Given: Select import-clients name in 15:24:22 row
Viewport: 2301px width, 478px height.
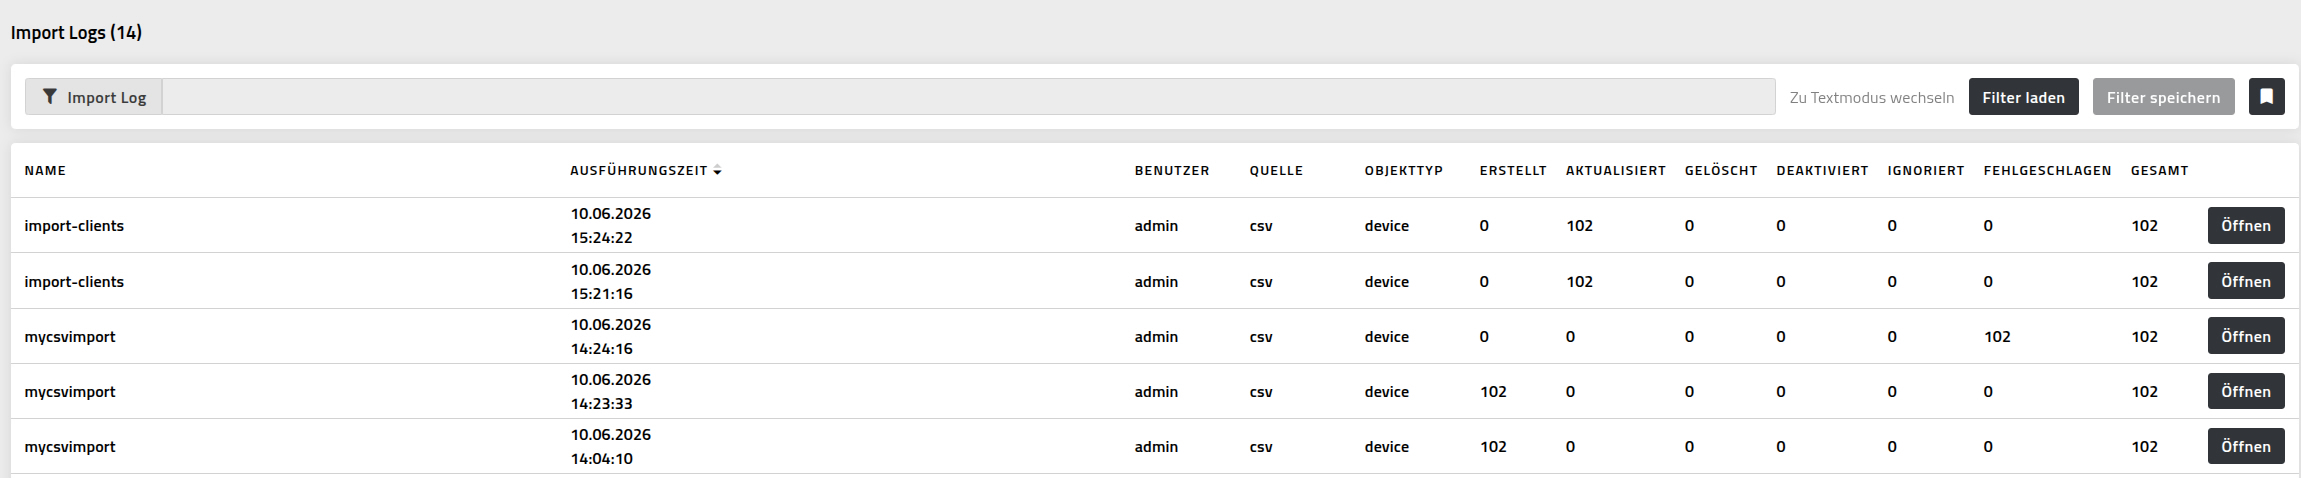Looking at the screenshot, I should point(74,226).
